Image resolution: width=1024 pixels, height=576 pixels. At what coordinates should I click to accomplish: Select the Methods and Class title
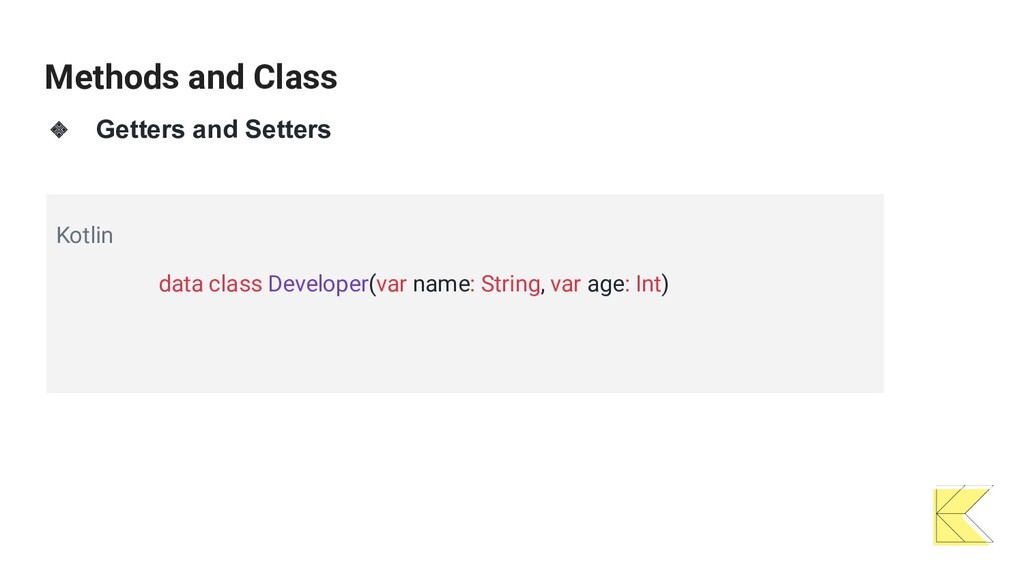coord(191,77)
